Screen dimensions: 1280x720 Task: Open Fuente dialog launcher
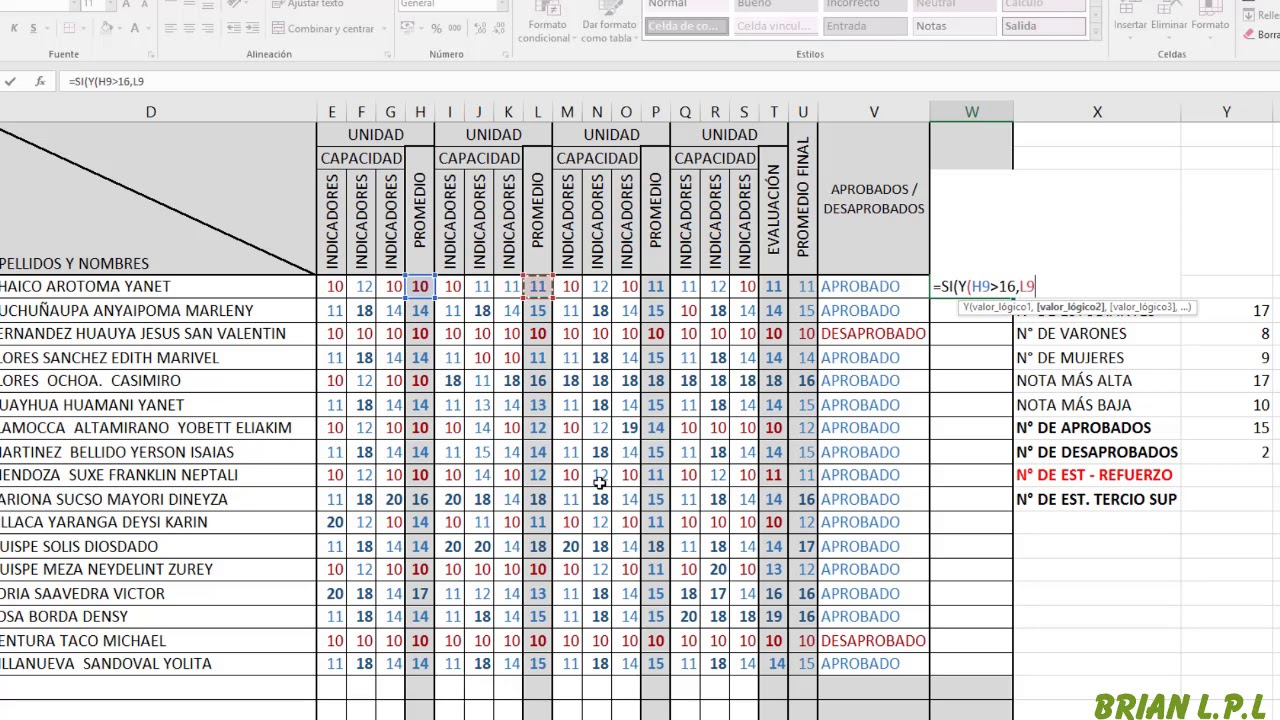tap(151, 55)
